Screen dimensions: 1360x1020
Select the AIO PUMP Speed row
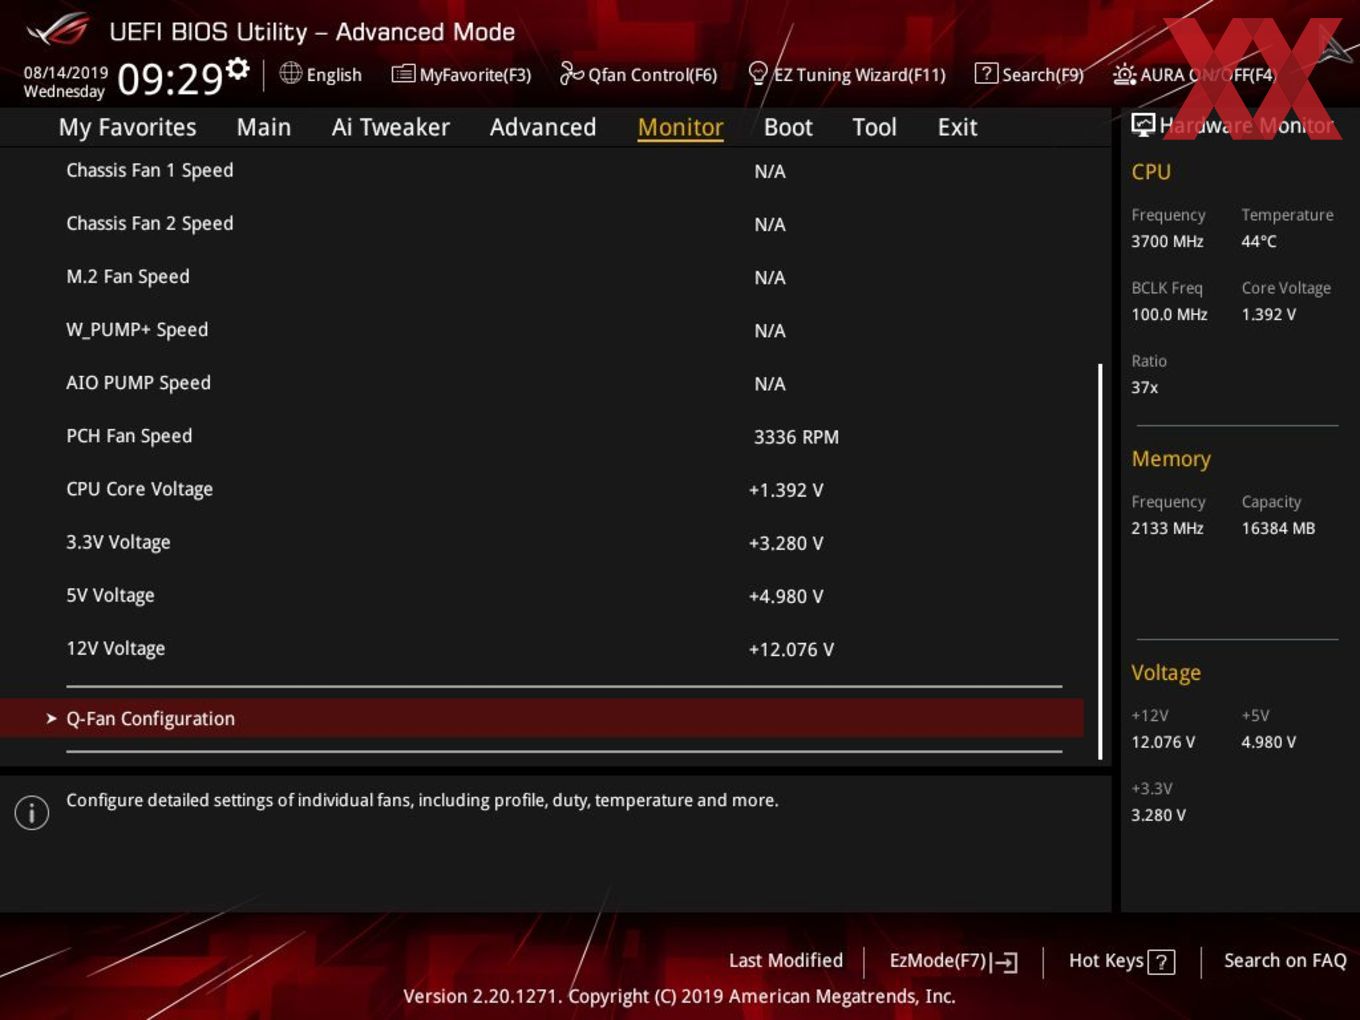point(541,383)
